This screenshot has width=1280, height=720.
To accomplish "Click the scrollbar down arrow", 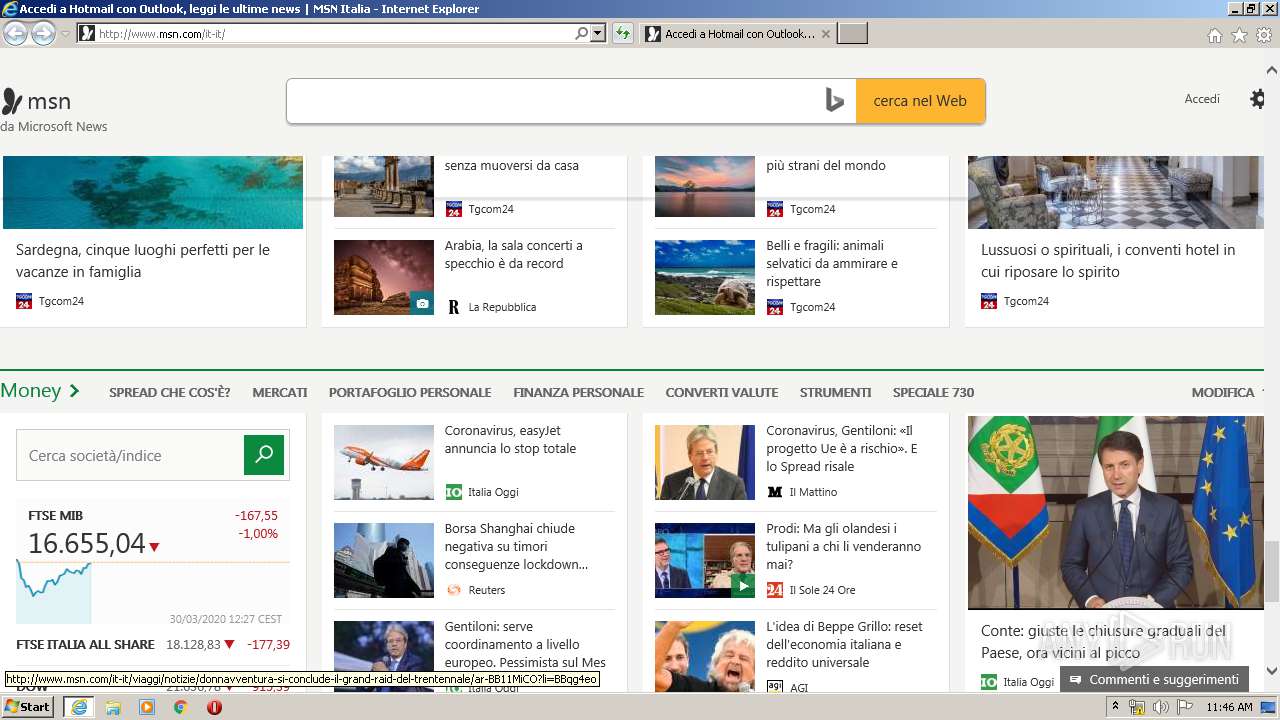I will [x=1272, y=671].
